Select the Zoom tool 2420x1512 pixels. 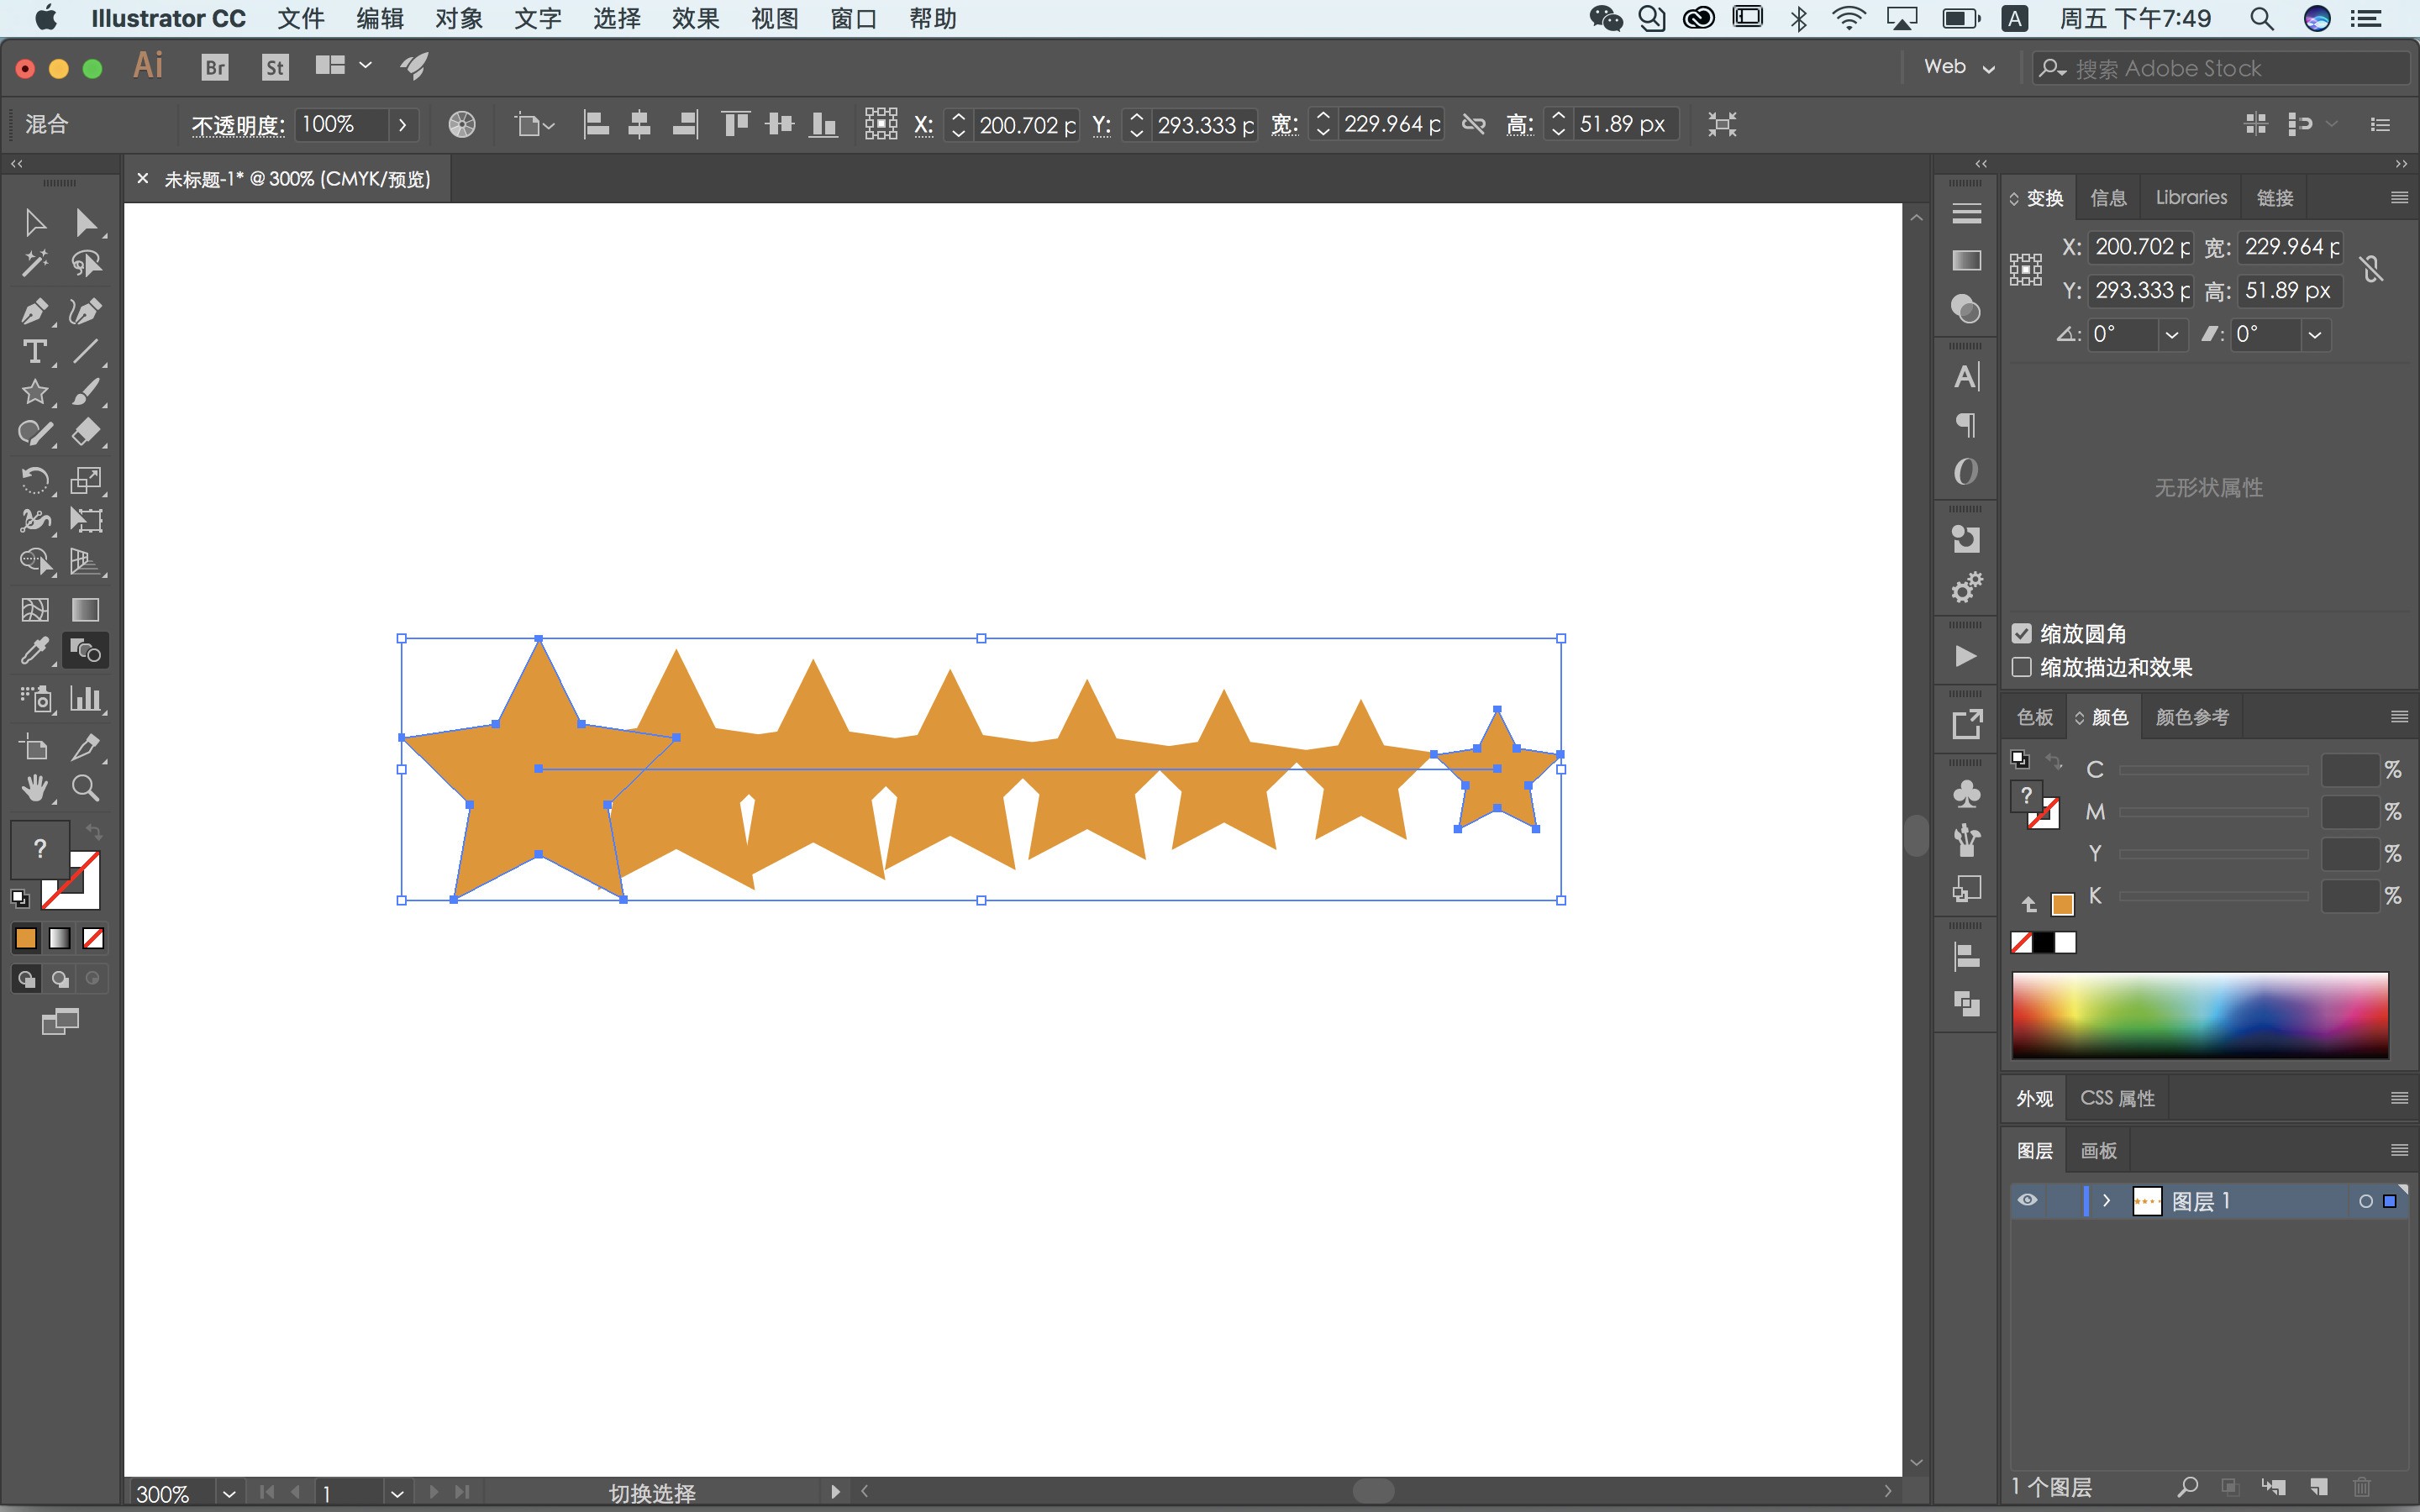86,788
